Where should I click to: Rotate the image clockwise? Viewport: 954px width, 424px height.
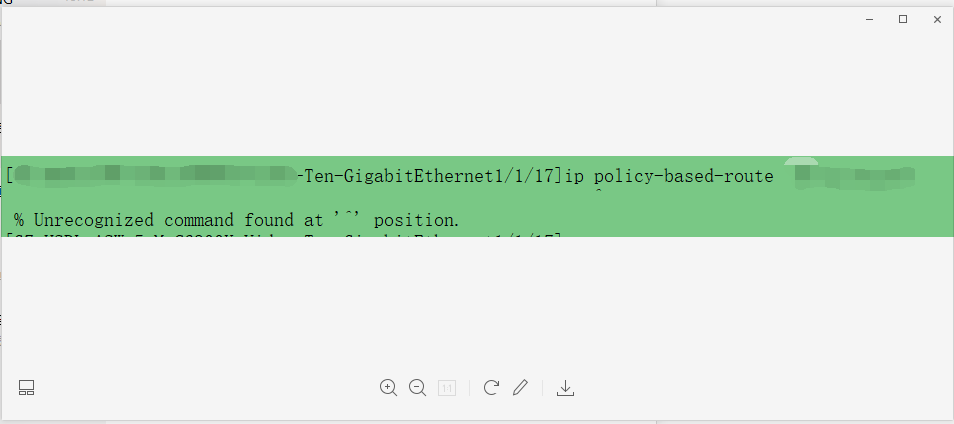tap(491, 387)
